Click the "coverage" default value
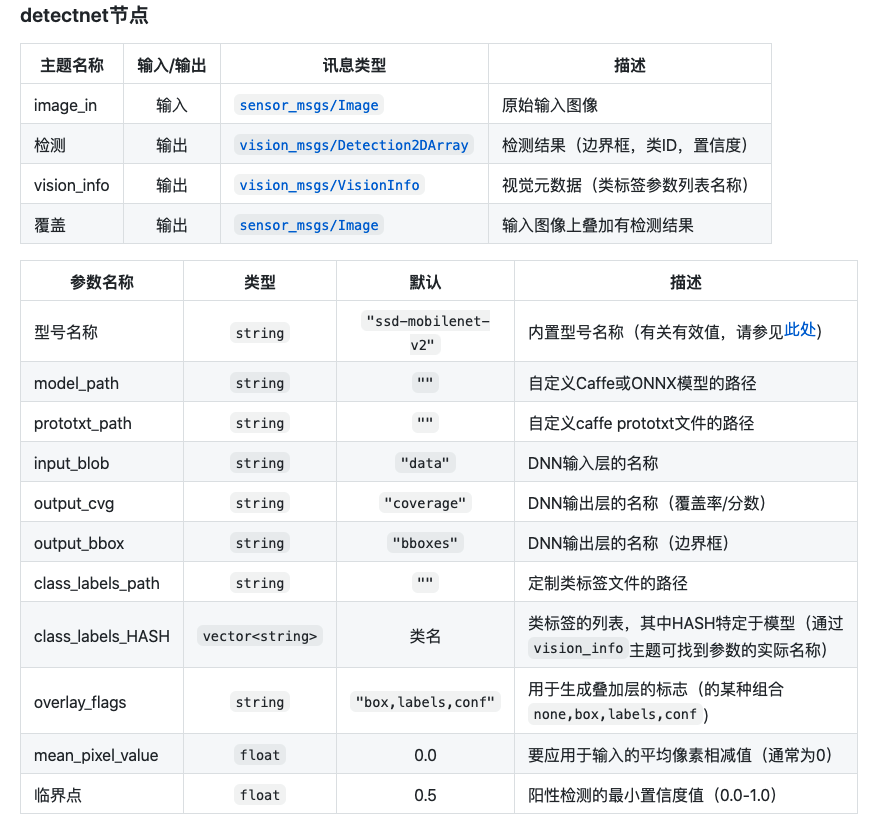 point(425,503)
